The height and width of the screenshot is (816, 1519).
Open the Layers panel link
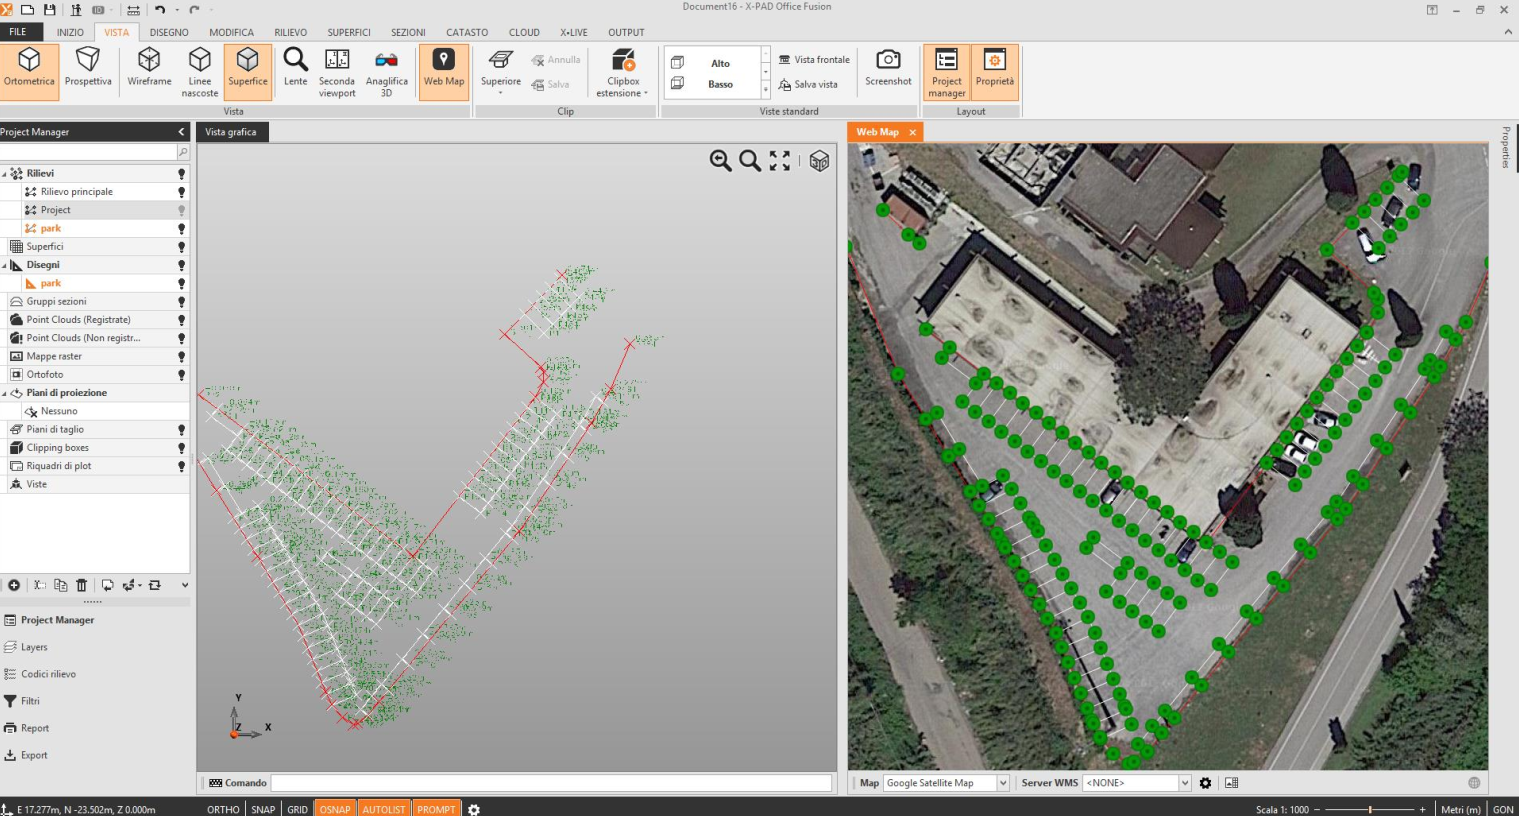pos(34,647)
